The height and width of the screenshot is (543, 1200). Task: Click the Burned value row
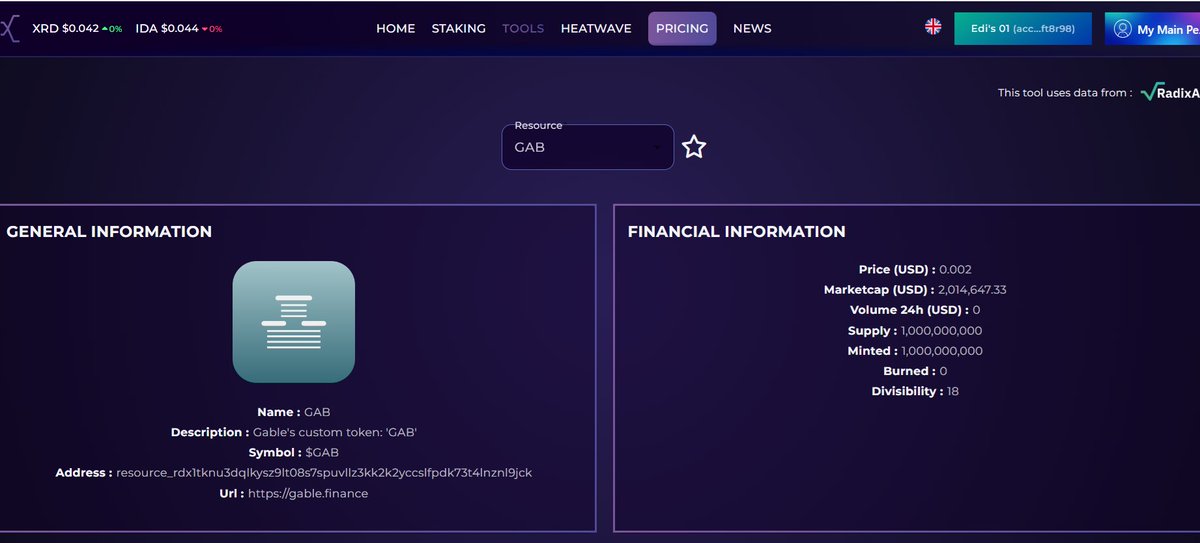tap(915, 371)
